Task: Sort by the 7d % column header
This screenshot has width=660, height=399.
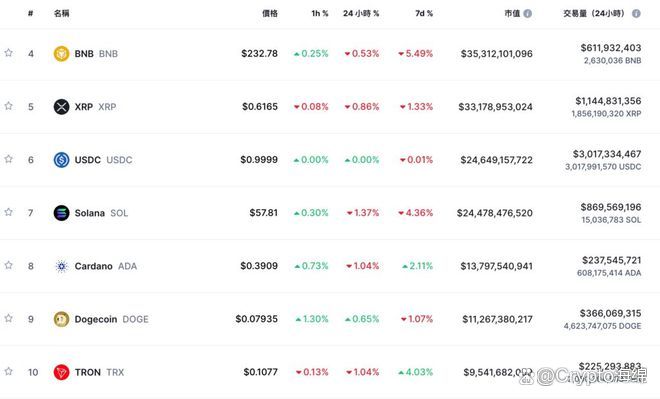Action: pyautogui.click(x=424, y=13)
